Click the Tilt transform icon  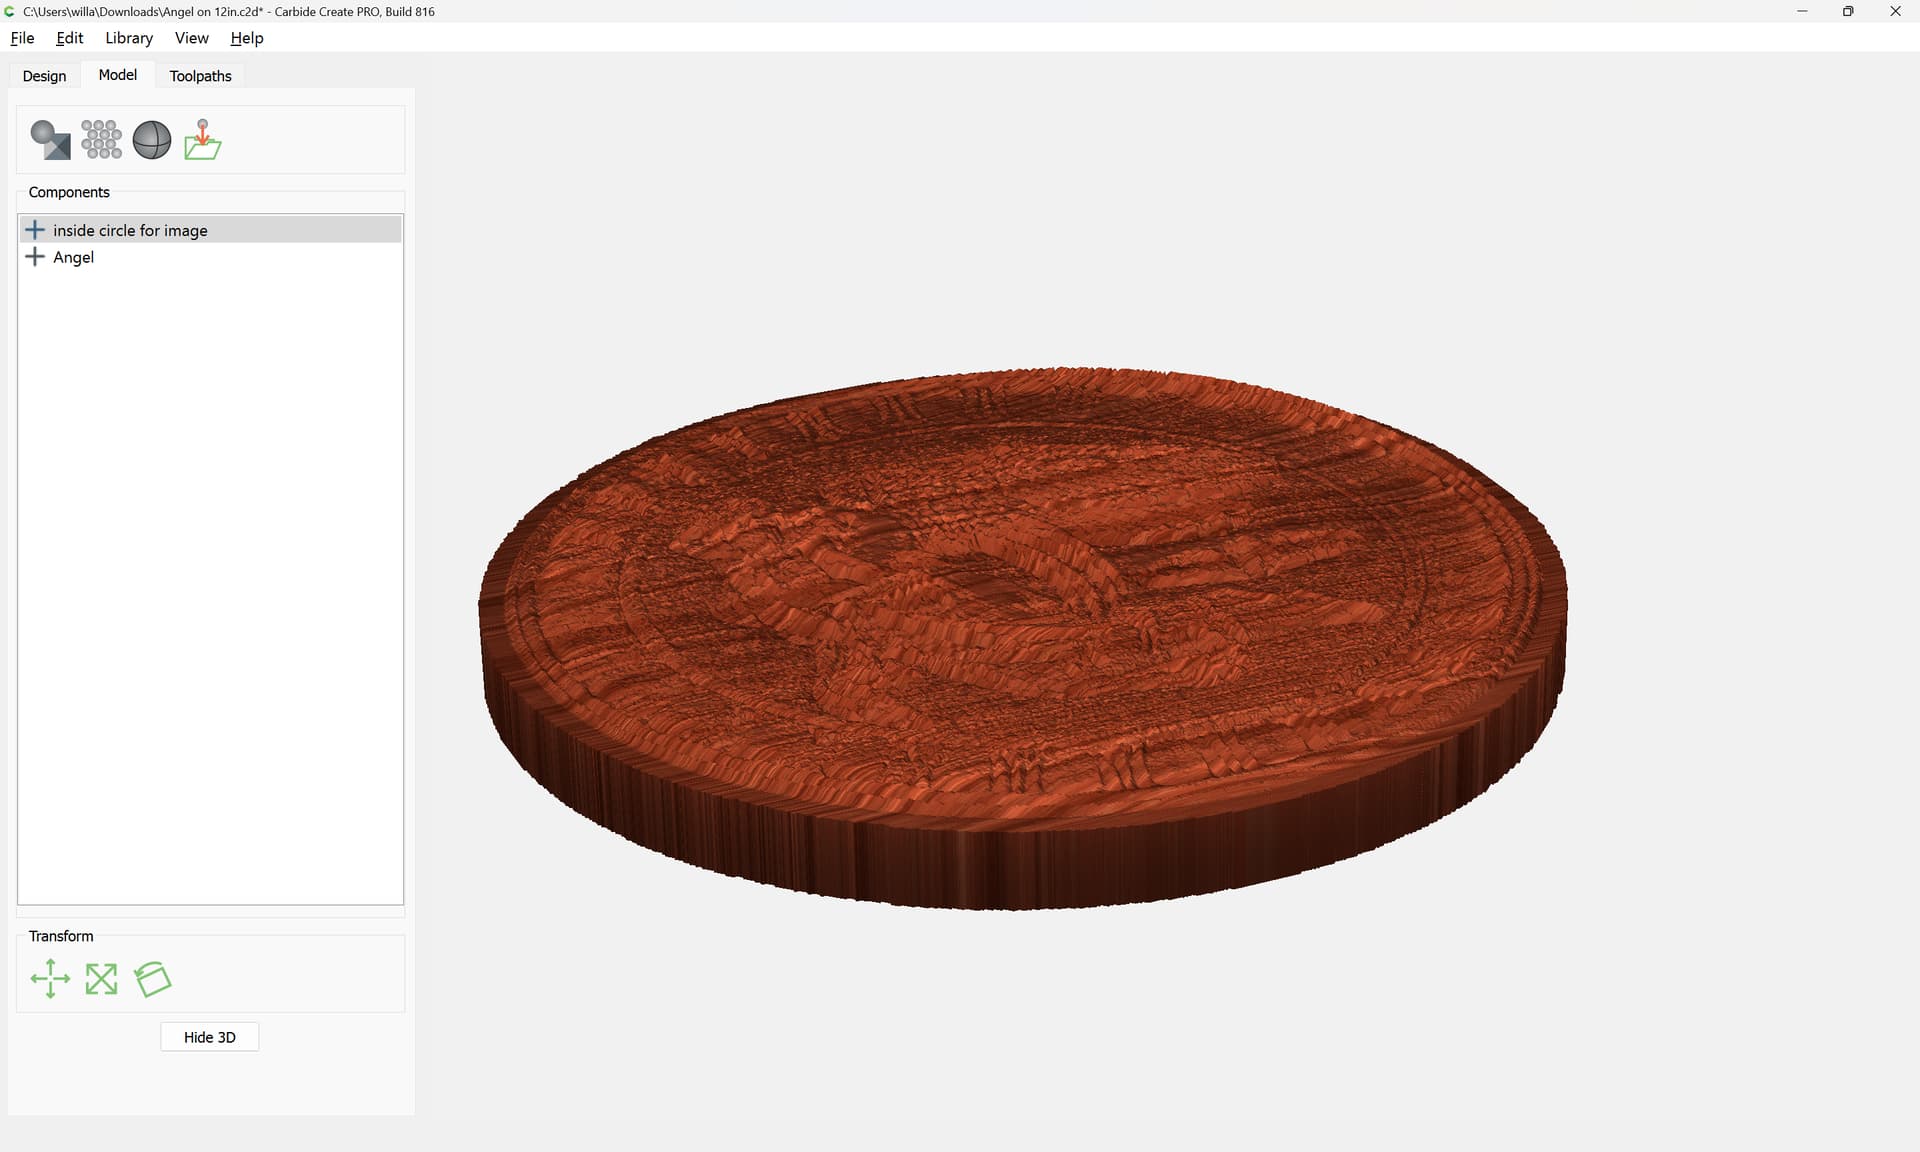(153, 979)
